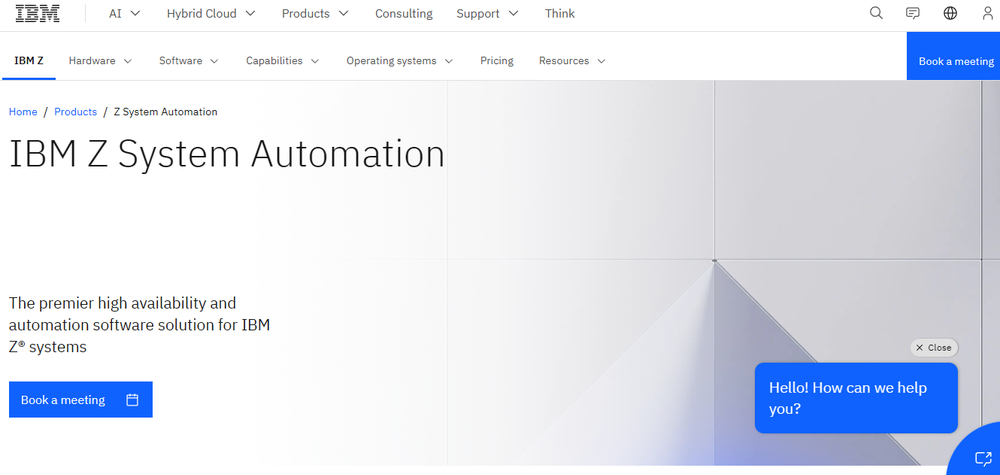Click the IBM Z System Automation heading
The width and height of the screenshot is (1000, 475).
click(226, 154)
